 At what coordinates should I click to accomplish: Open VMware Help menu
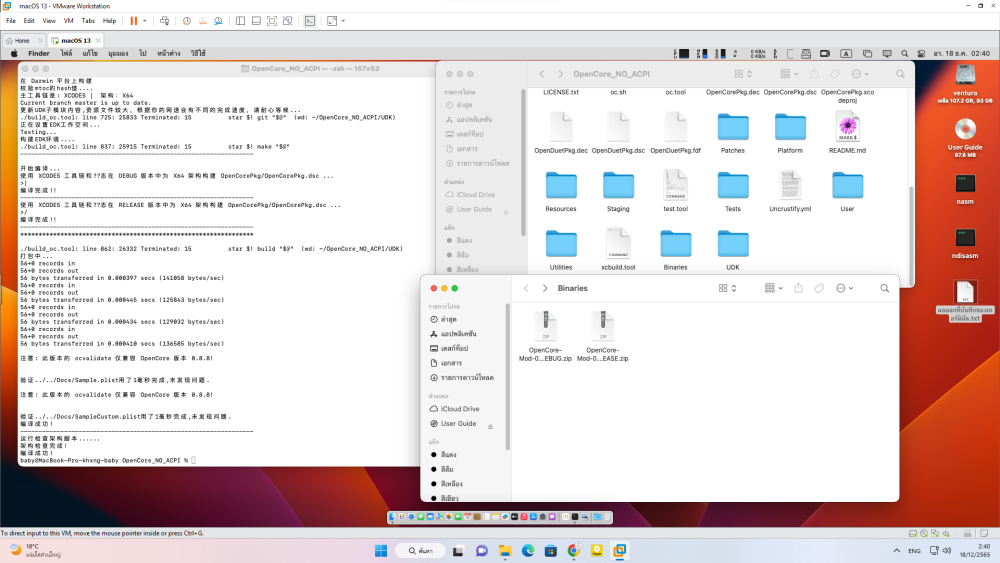(110, 21)
